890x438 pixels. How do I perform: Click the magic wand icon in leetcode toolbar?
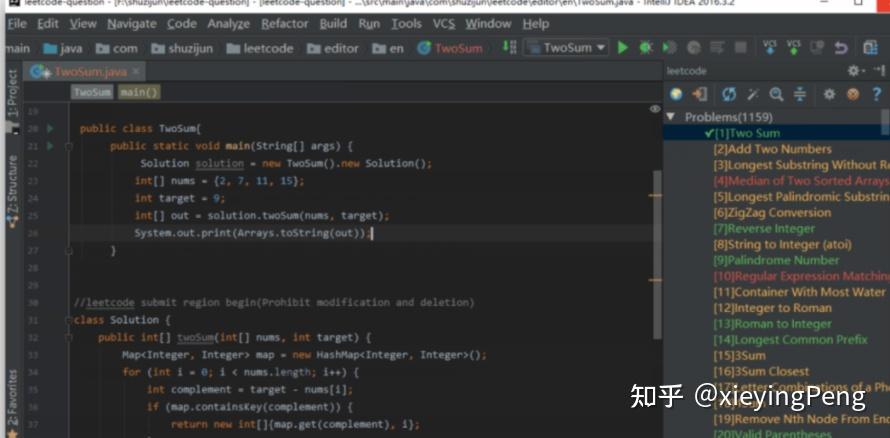coord(753,94)
